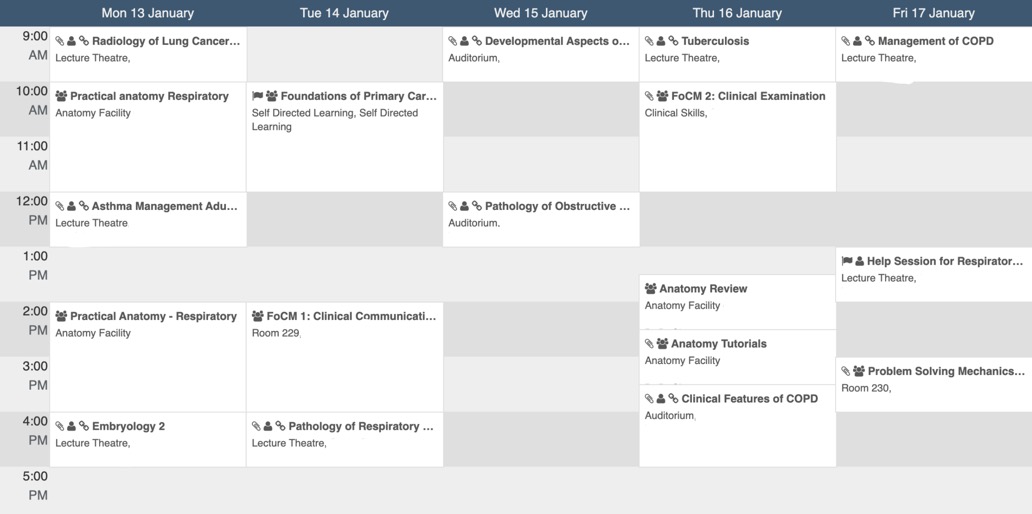The width and height of the screenshot is (1032, 514).
Task: Click empty Tuesday 9:00 AM time slot
Action: click(x=344, y=54)
